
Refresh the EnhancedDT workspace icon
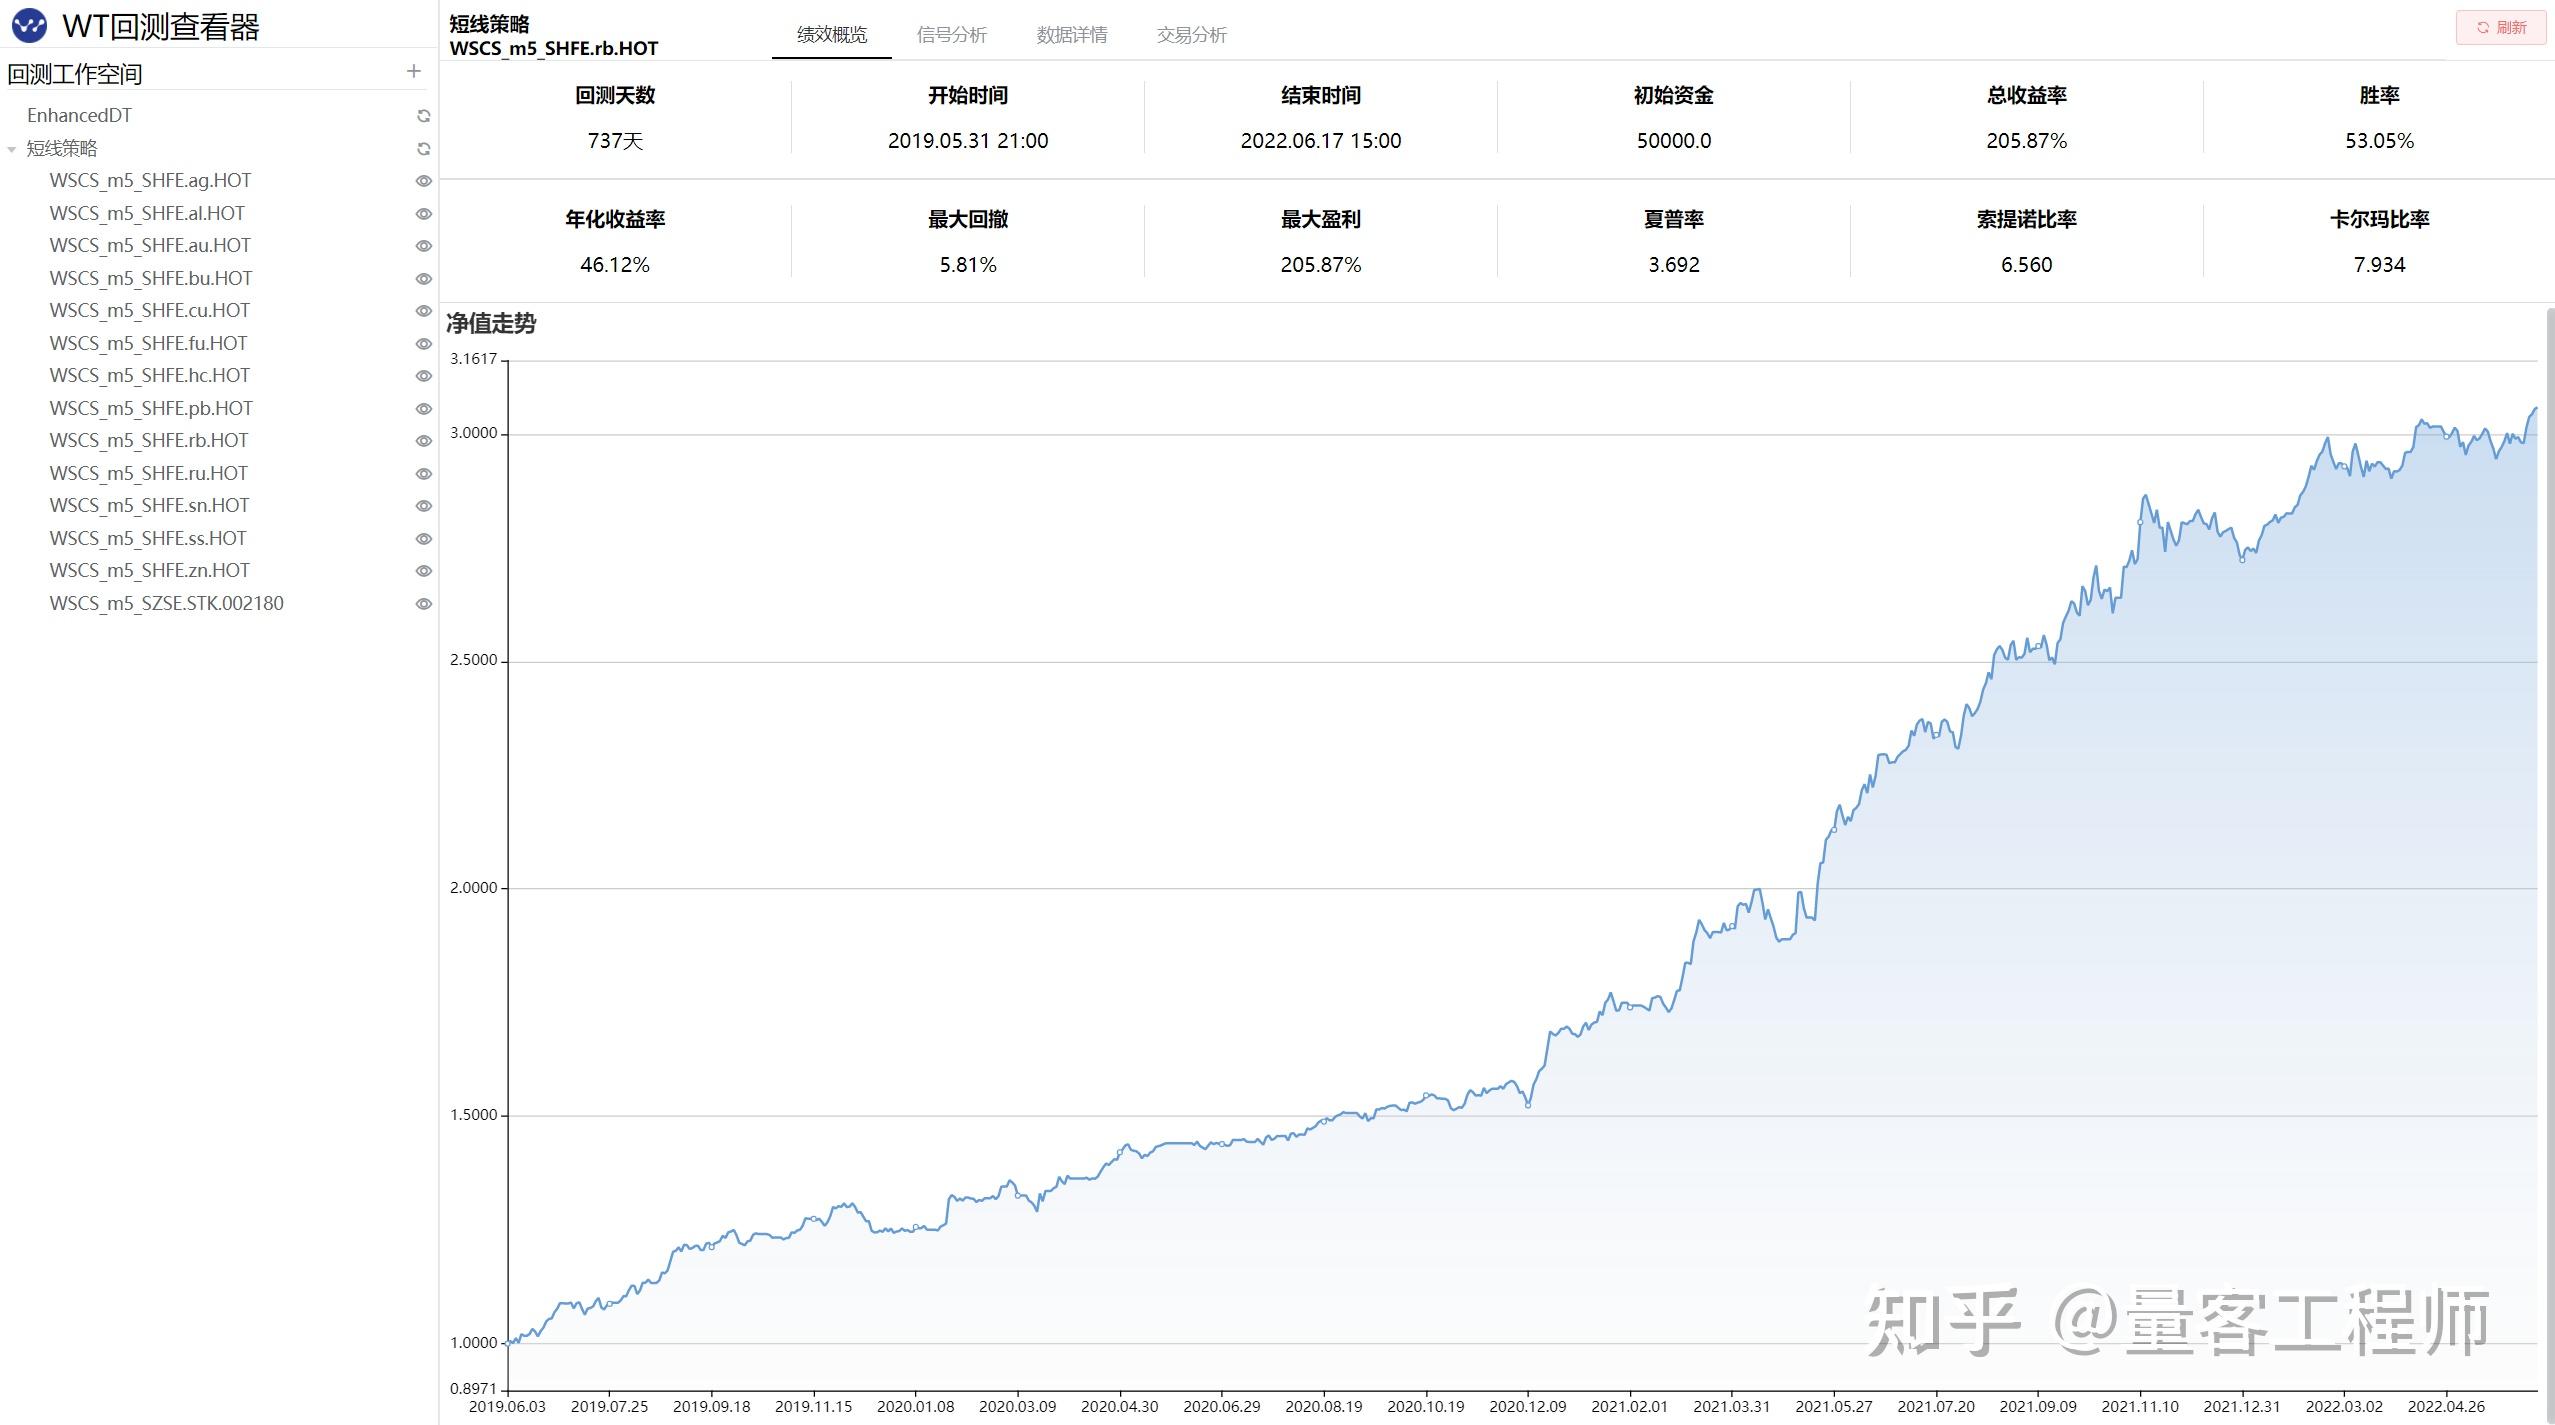click(x=424, y=116)
